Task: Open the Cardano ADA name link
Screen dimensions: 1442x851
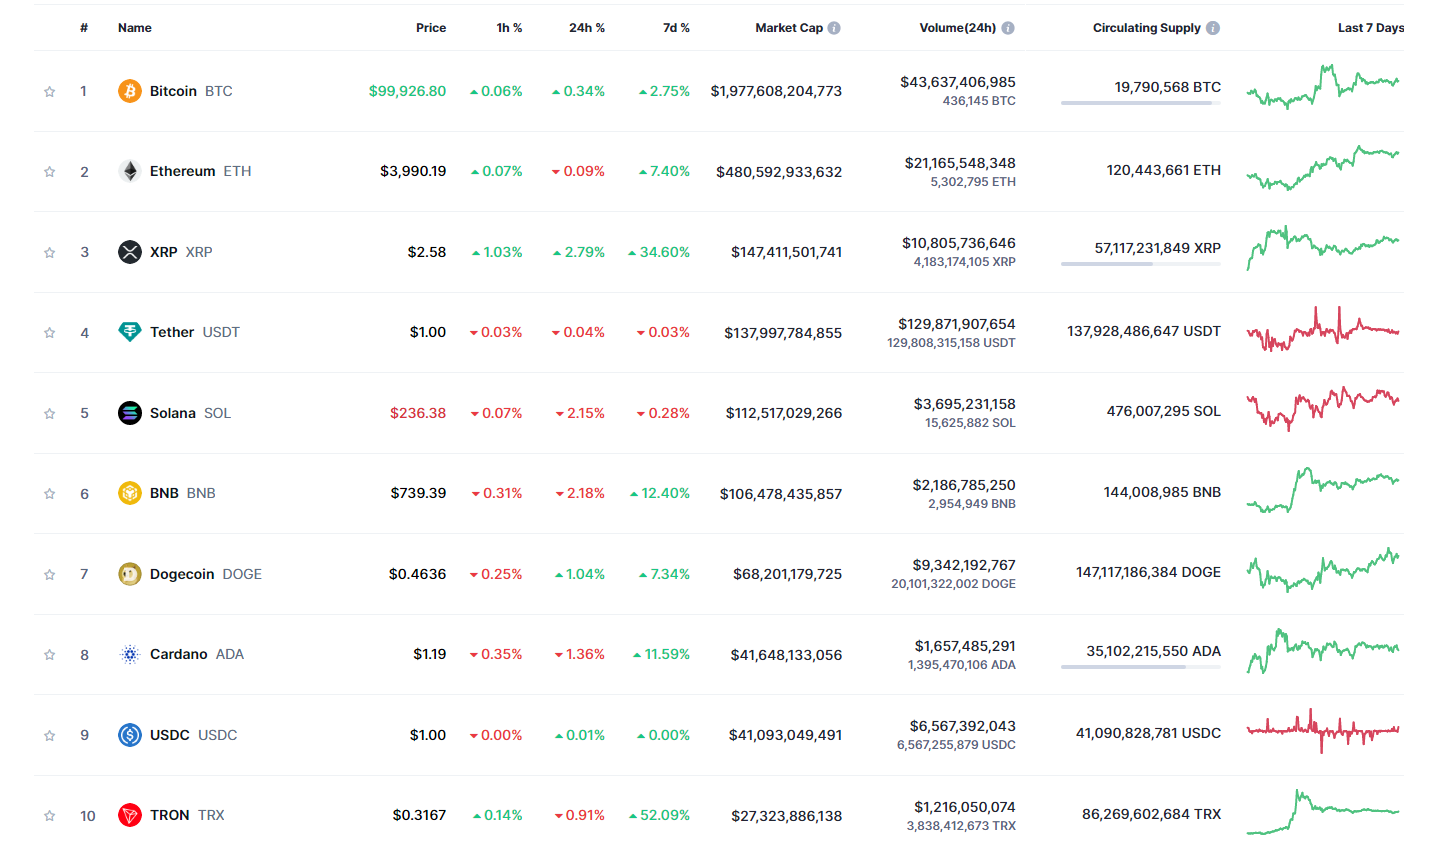Action: (197, 654)
